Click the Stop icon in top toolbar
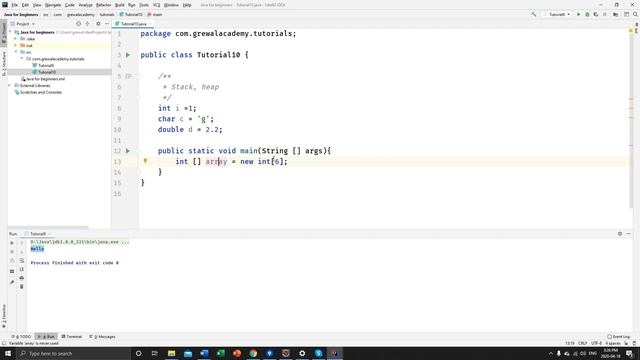 [x=605, y=14]
